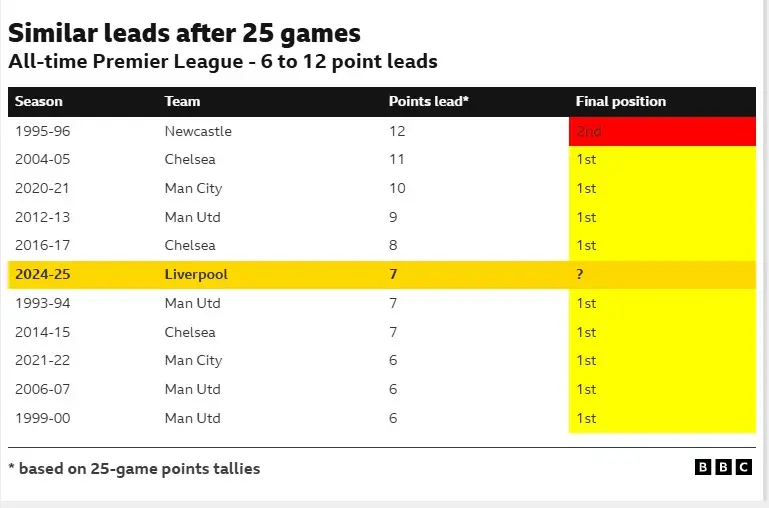Click the 1999-00 season cell

pyautogui.click(x=42, y=418)
